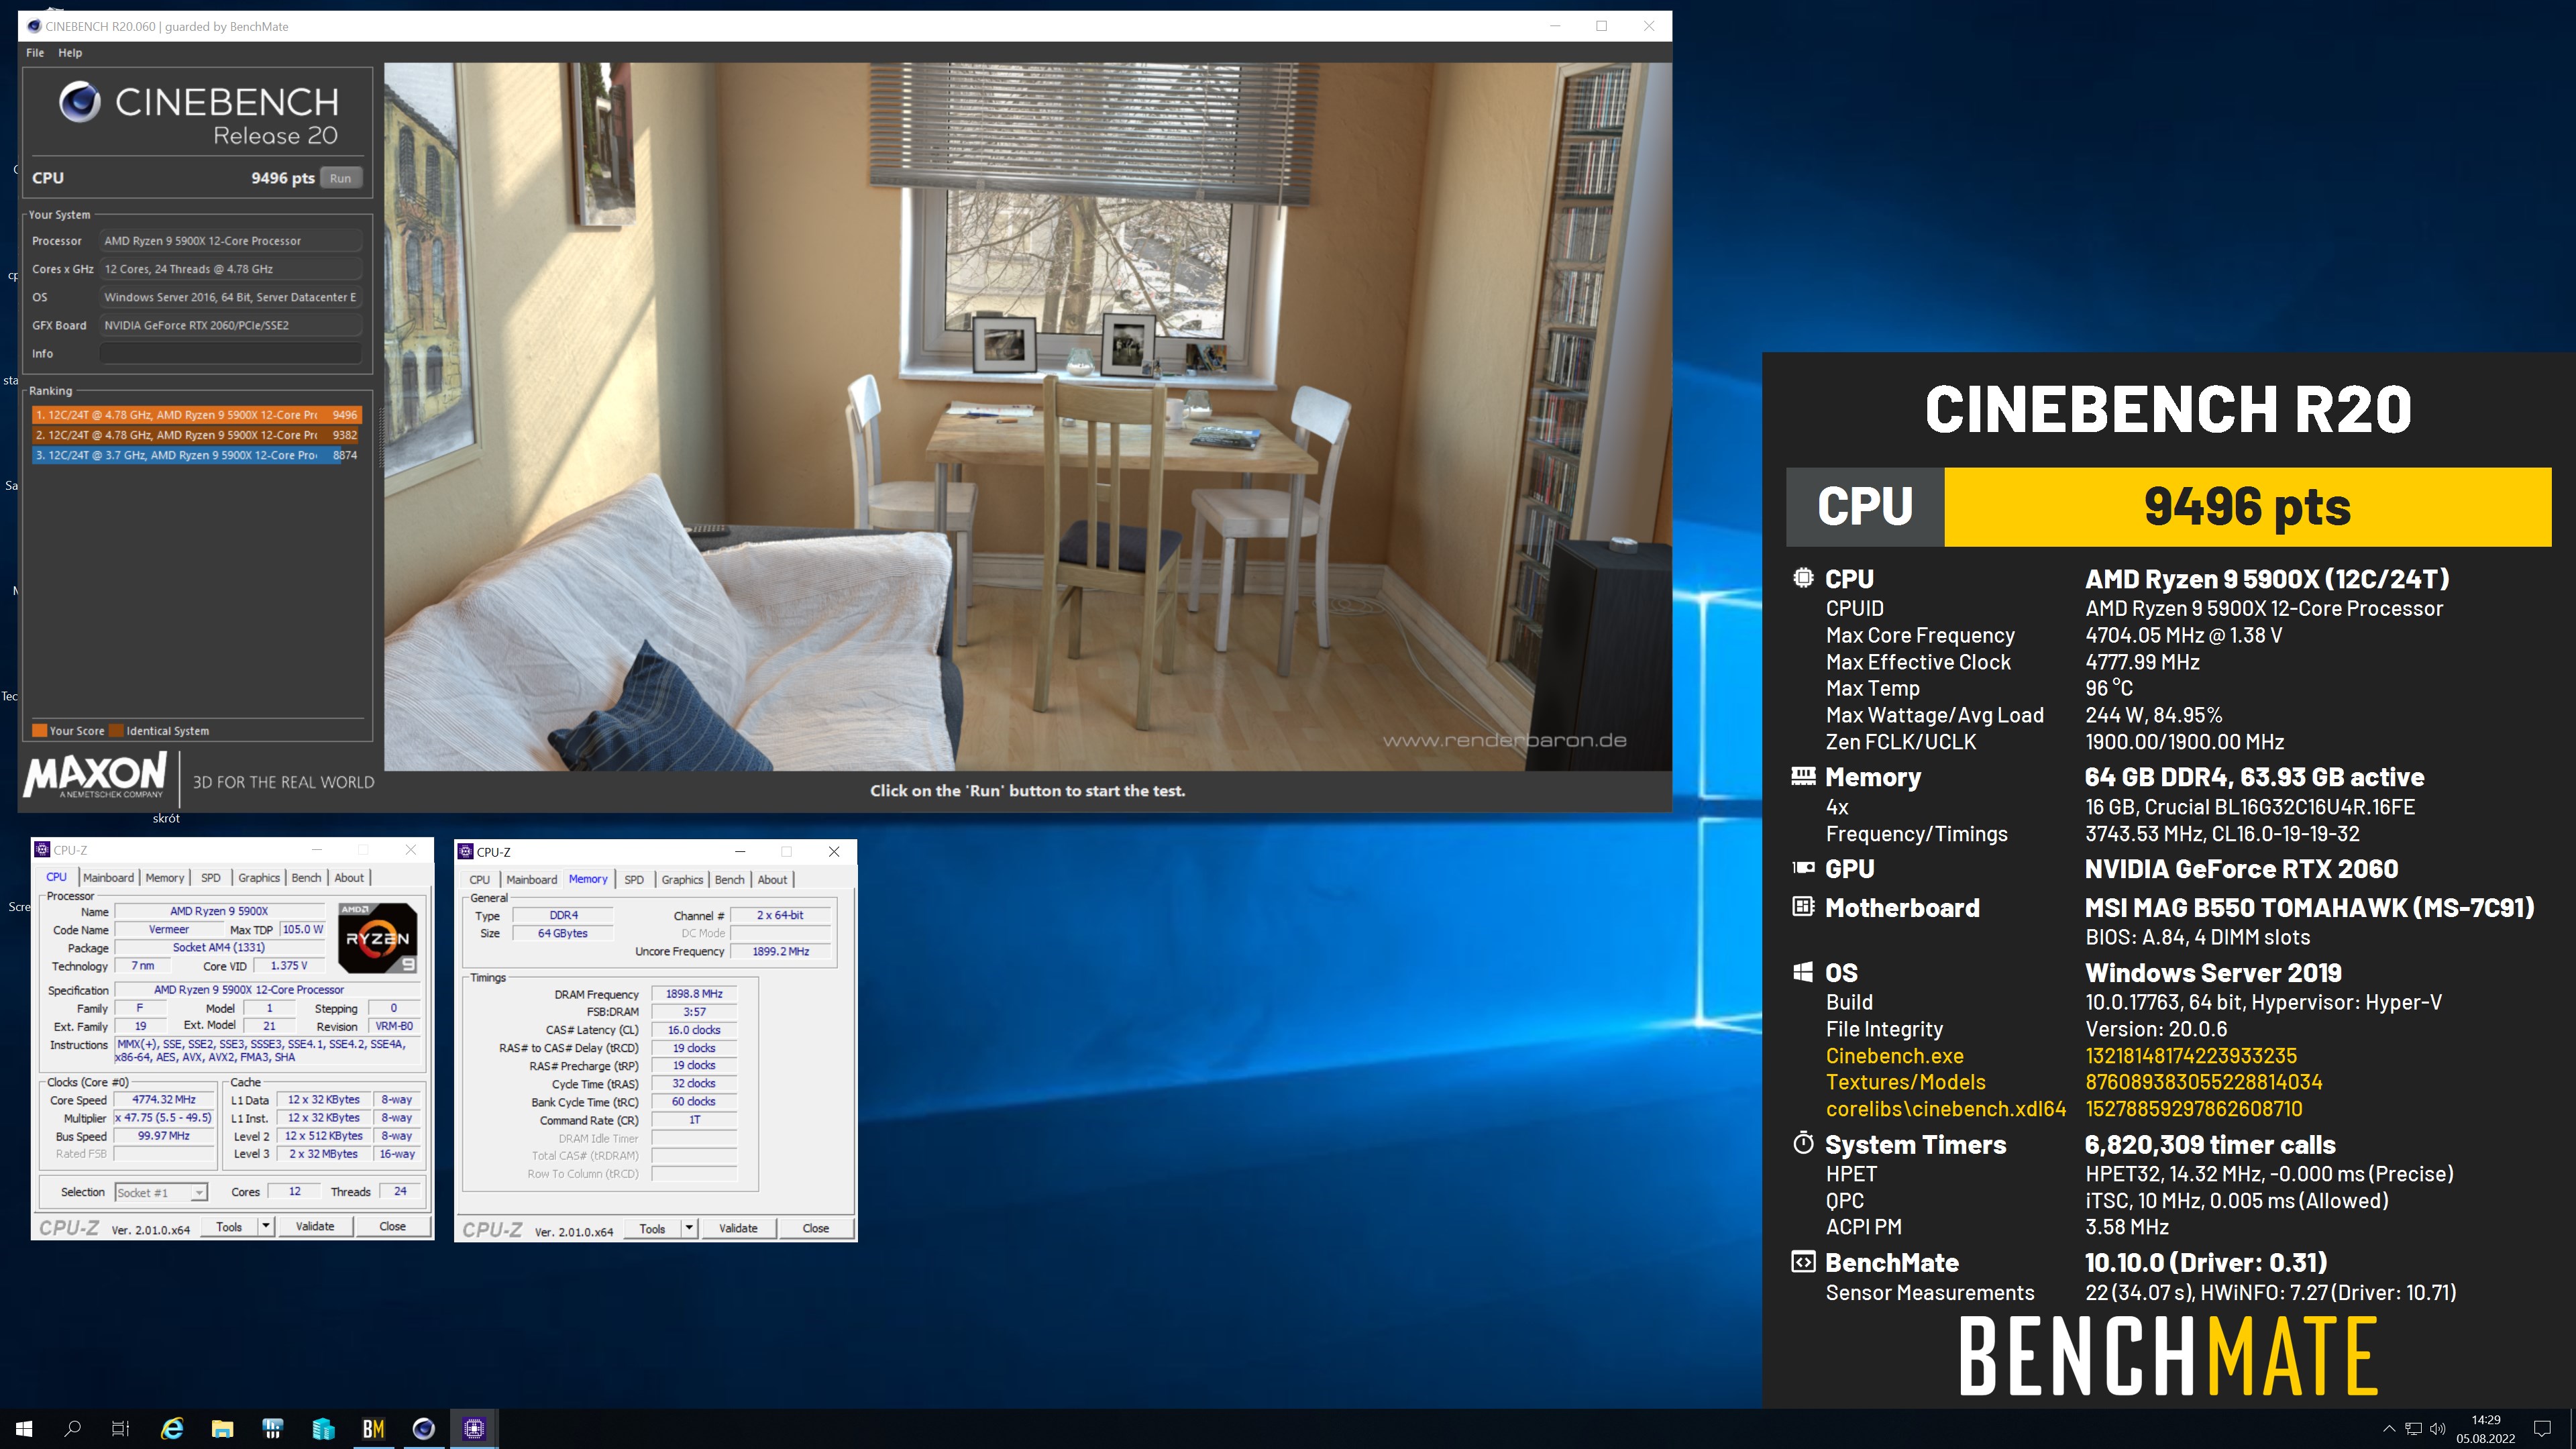Viewport: 2576px width, 1449px height.
Task: Open the Bench tab in right CPU-Z window
Action: tap(729, 879)
